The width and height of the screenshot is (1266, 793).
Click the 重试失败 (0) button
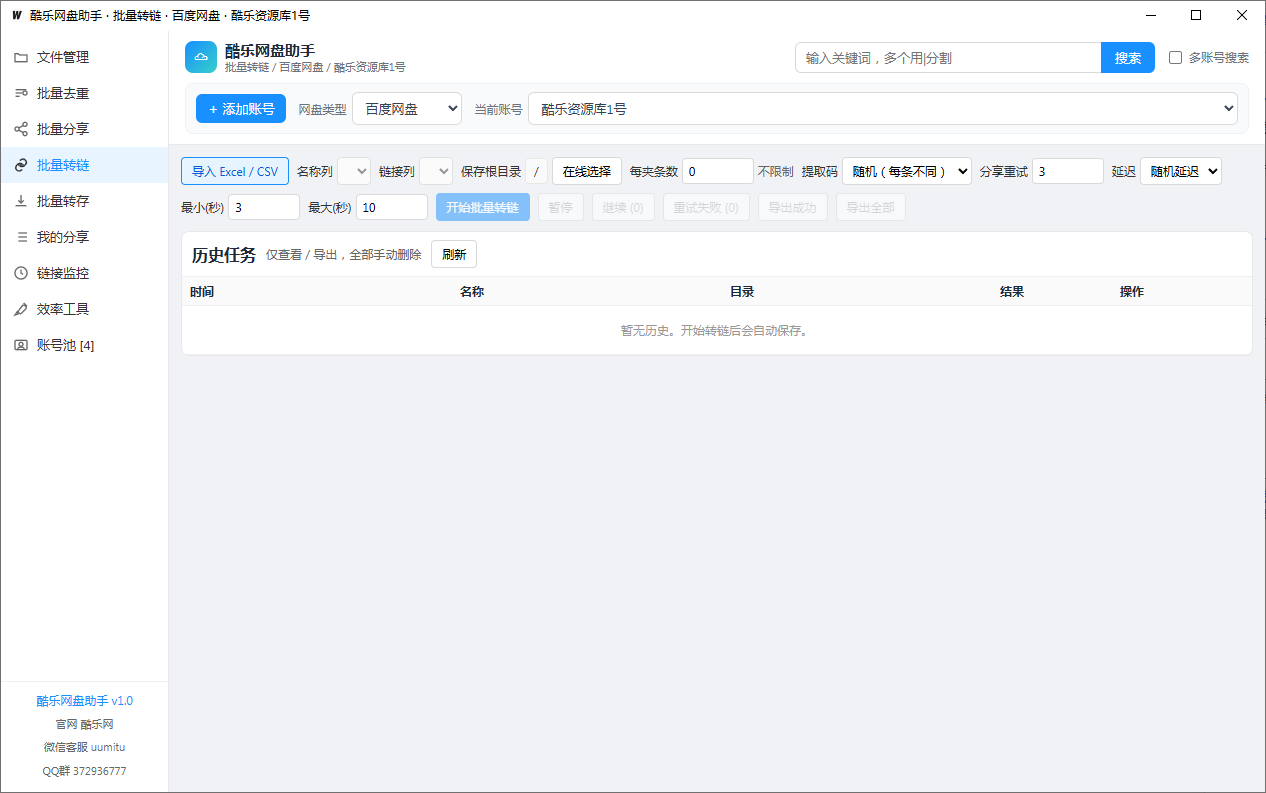coord(706,207)
